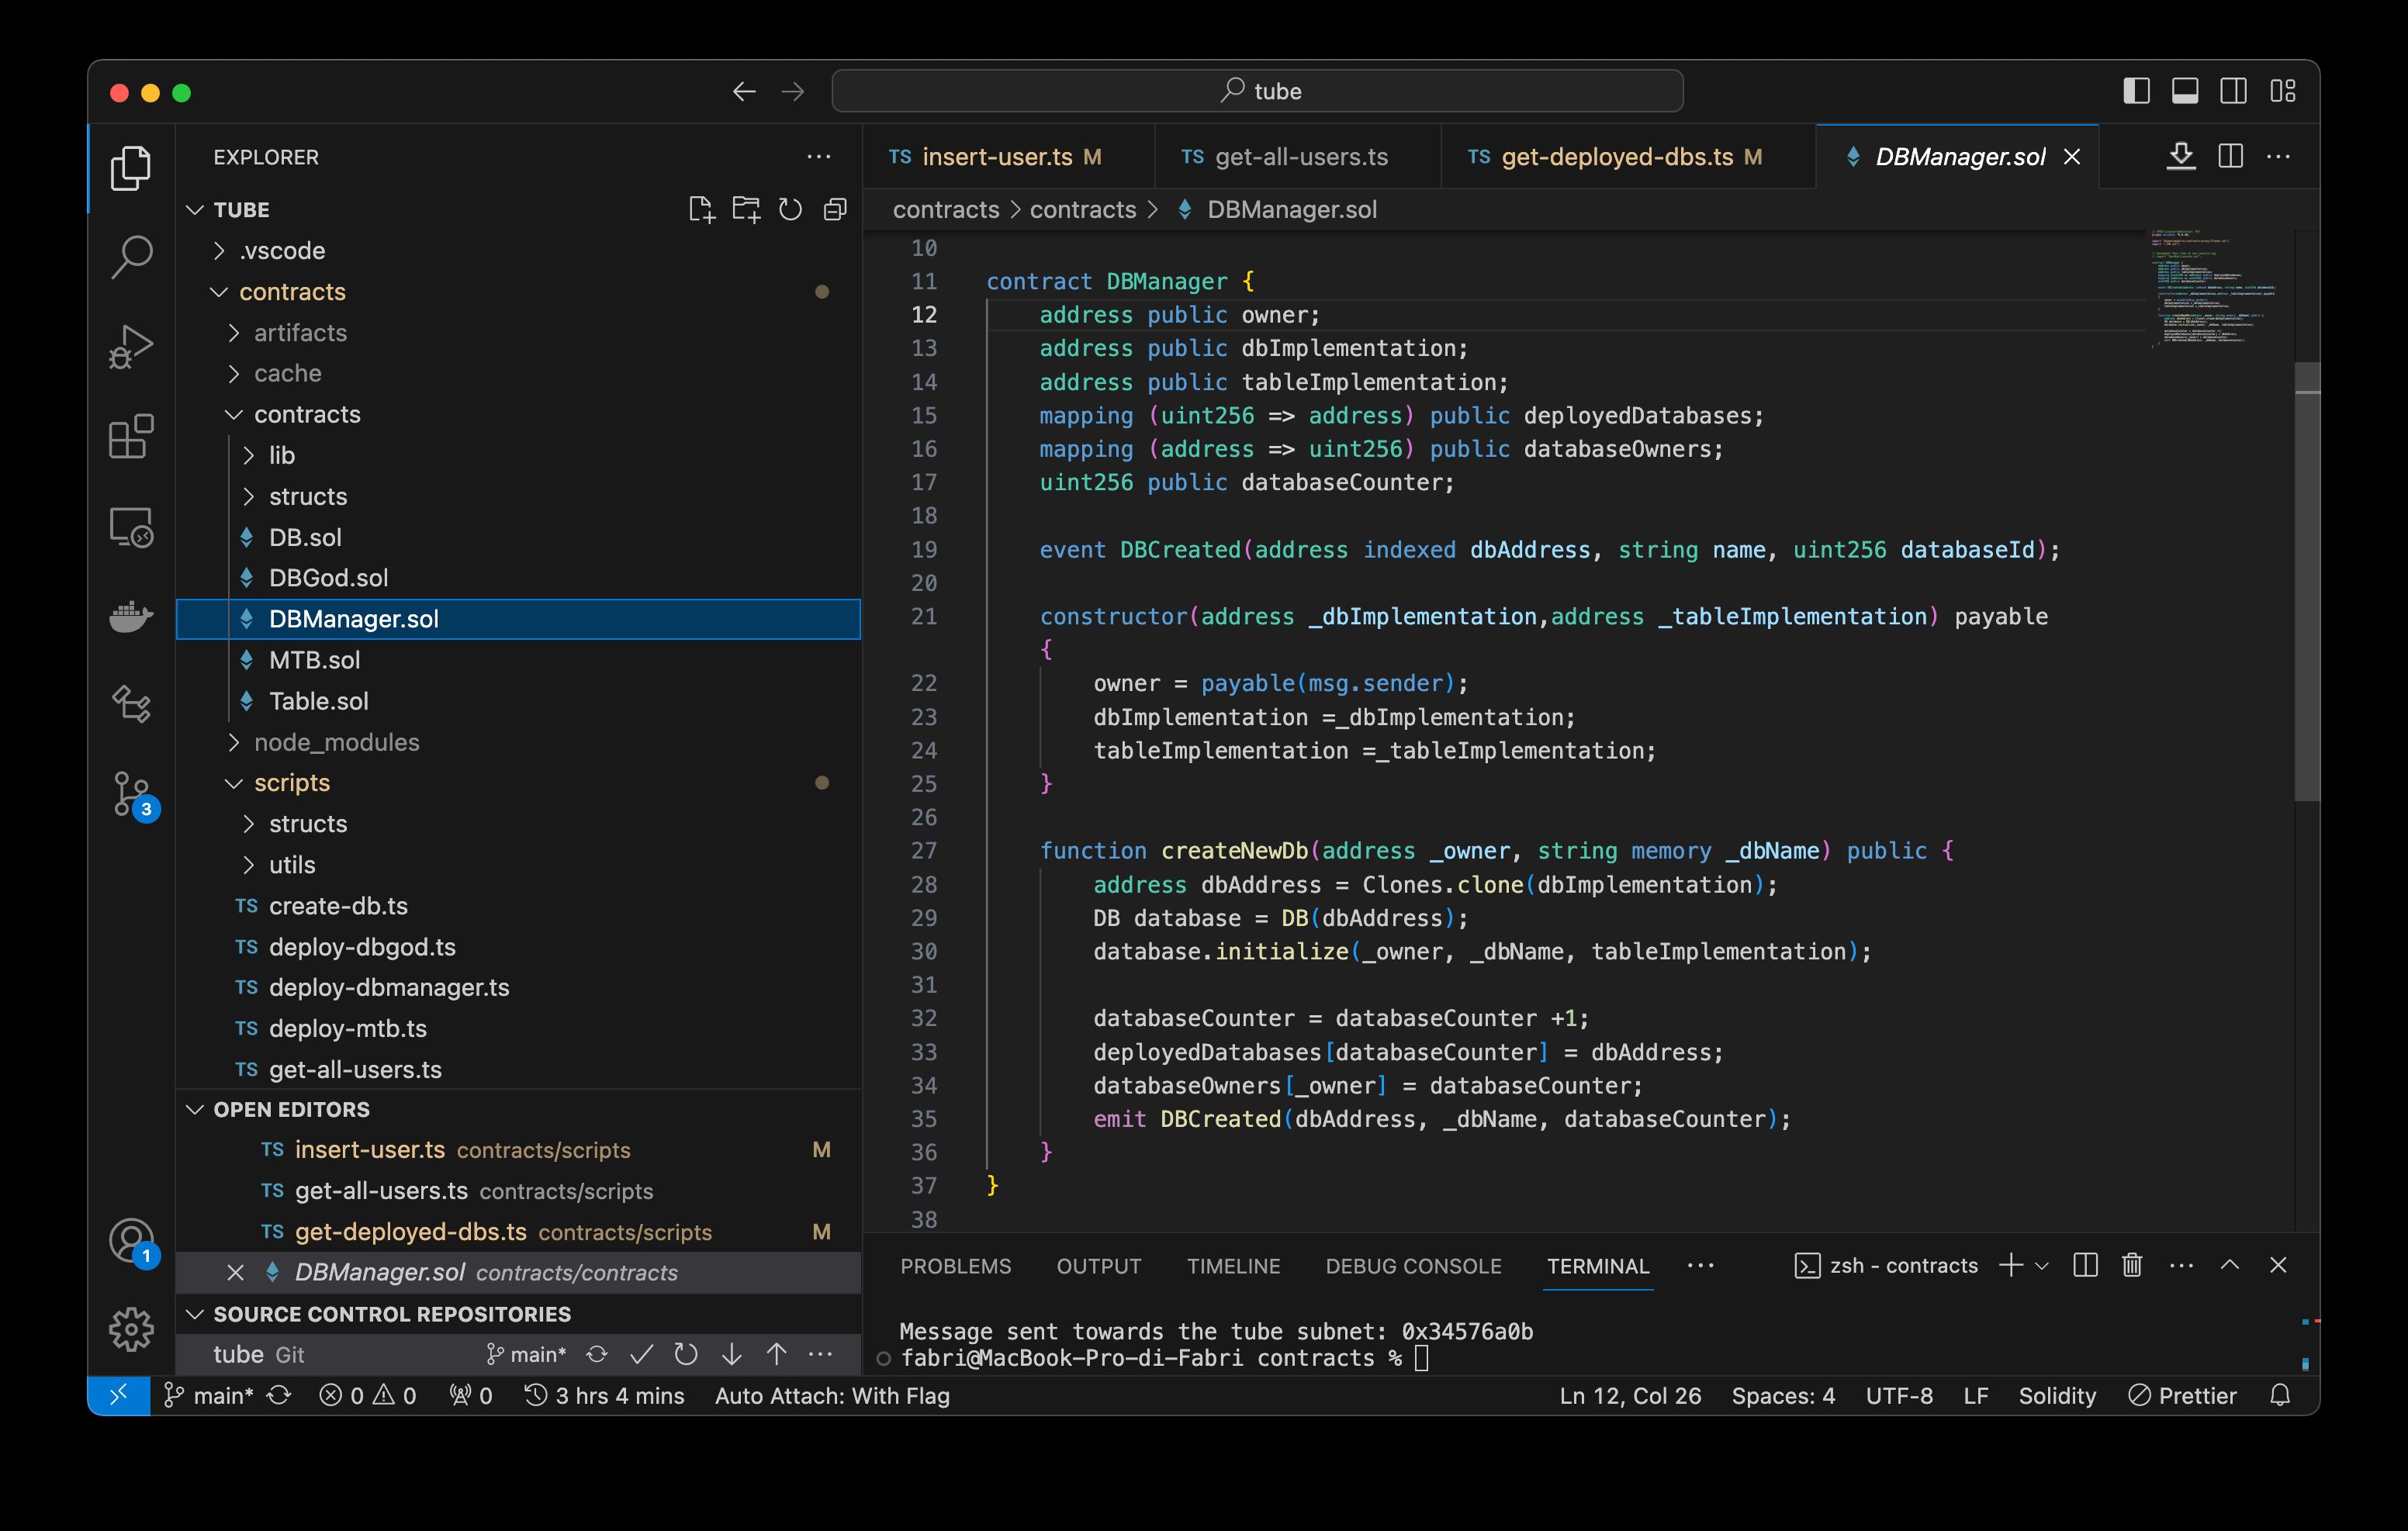Refresh the Explorer tree
This screenshot has height=1531, width=2408.
790,209
